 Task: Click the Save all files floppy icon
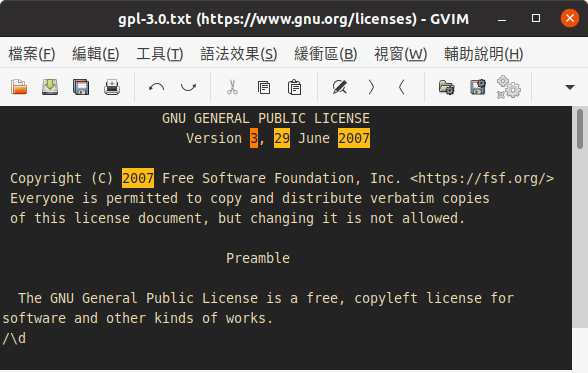pyautogui.click(x=81, y=87)
